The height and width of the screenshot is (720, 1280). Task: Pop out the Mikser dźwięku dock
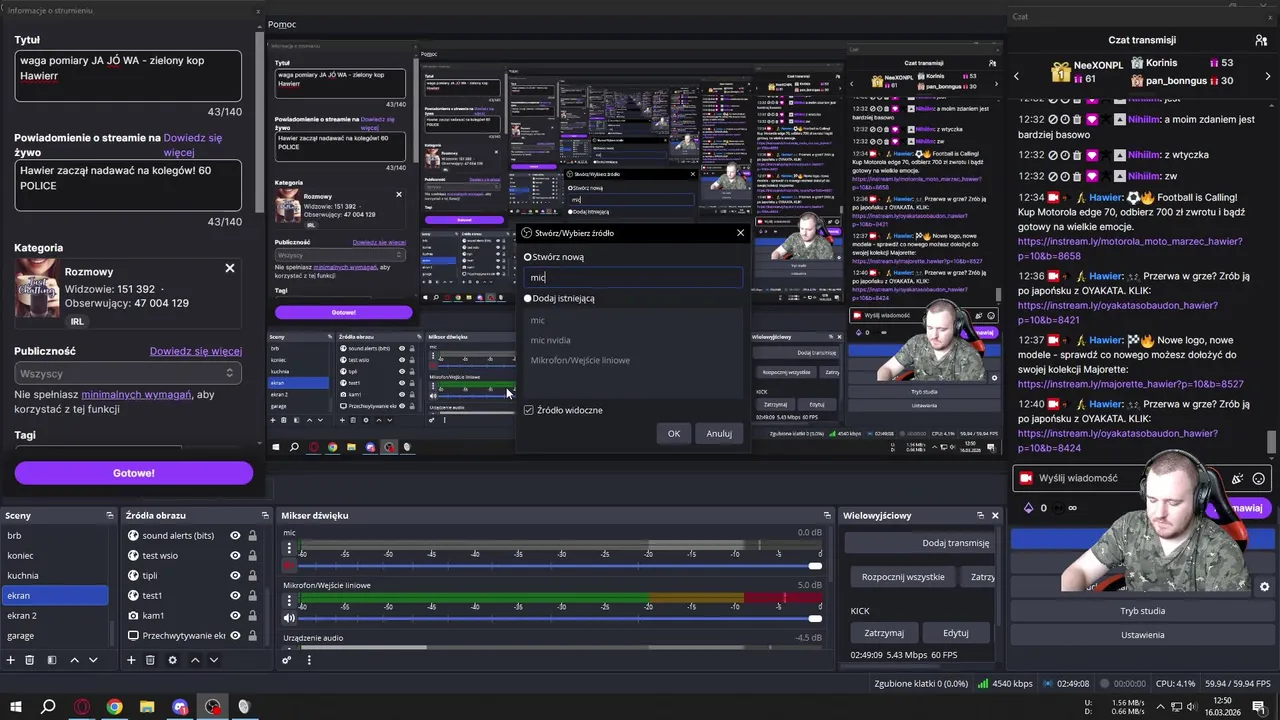click(827, 516)
